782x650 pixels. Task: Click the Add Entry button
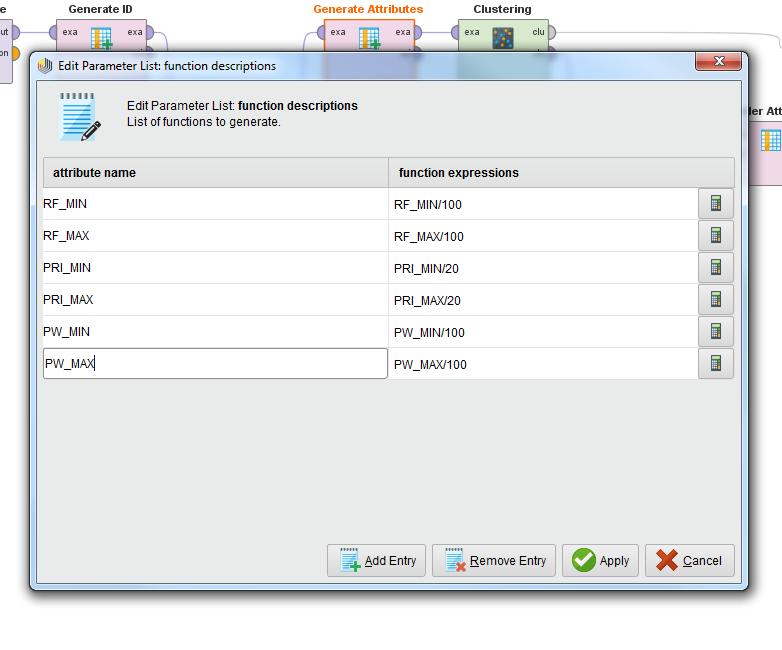377,561
